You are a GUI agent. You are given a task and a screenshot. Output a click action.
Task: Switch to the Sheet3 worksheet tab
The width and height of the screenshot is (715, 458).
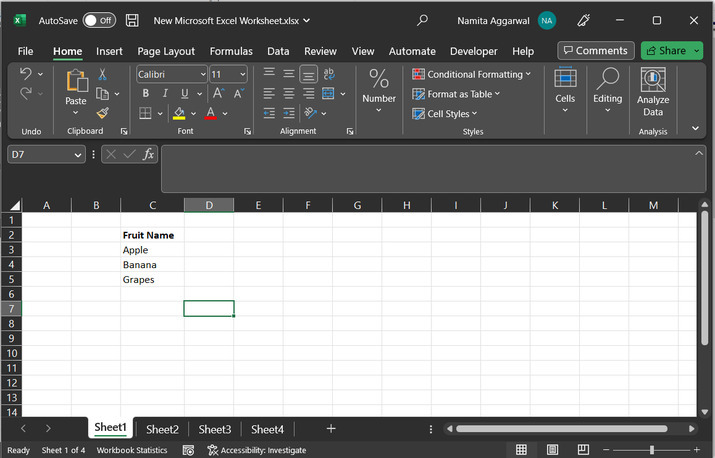click(x=214, y=429)
